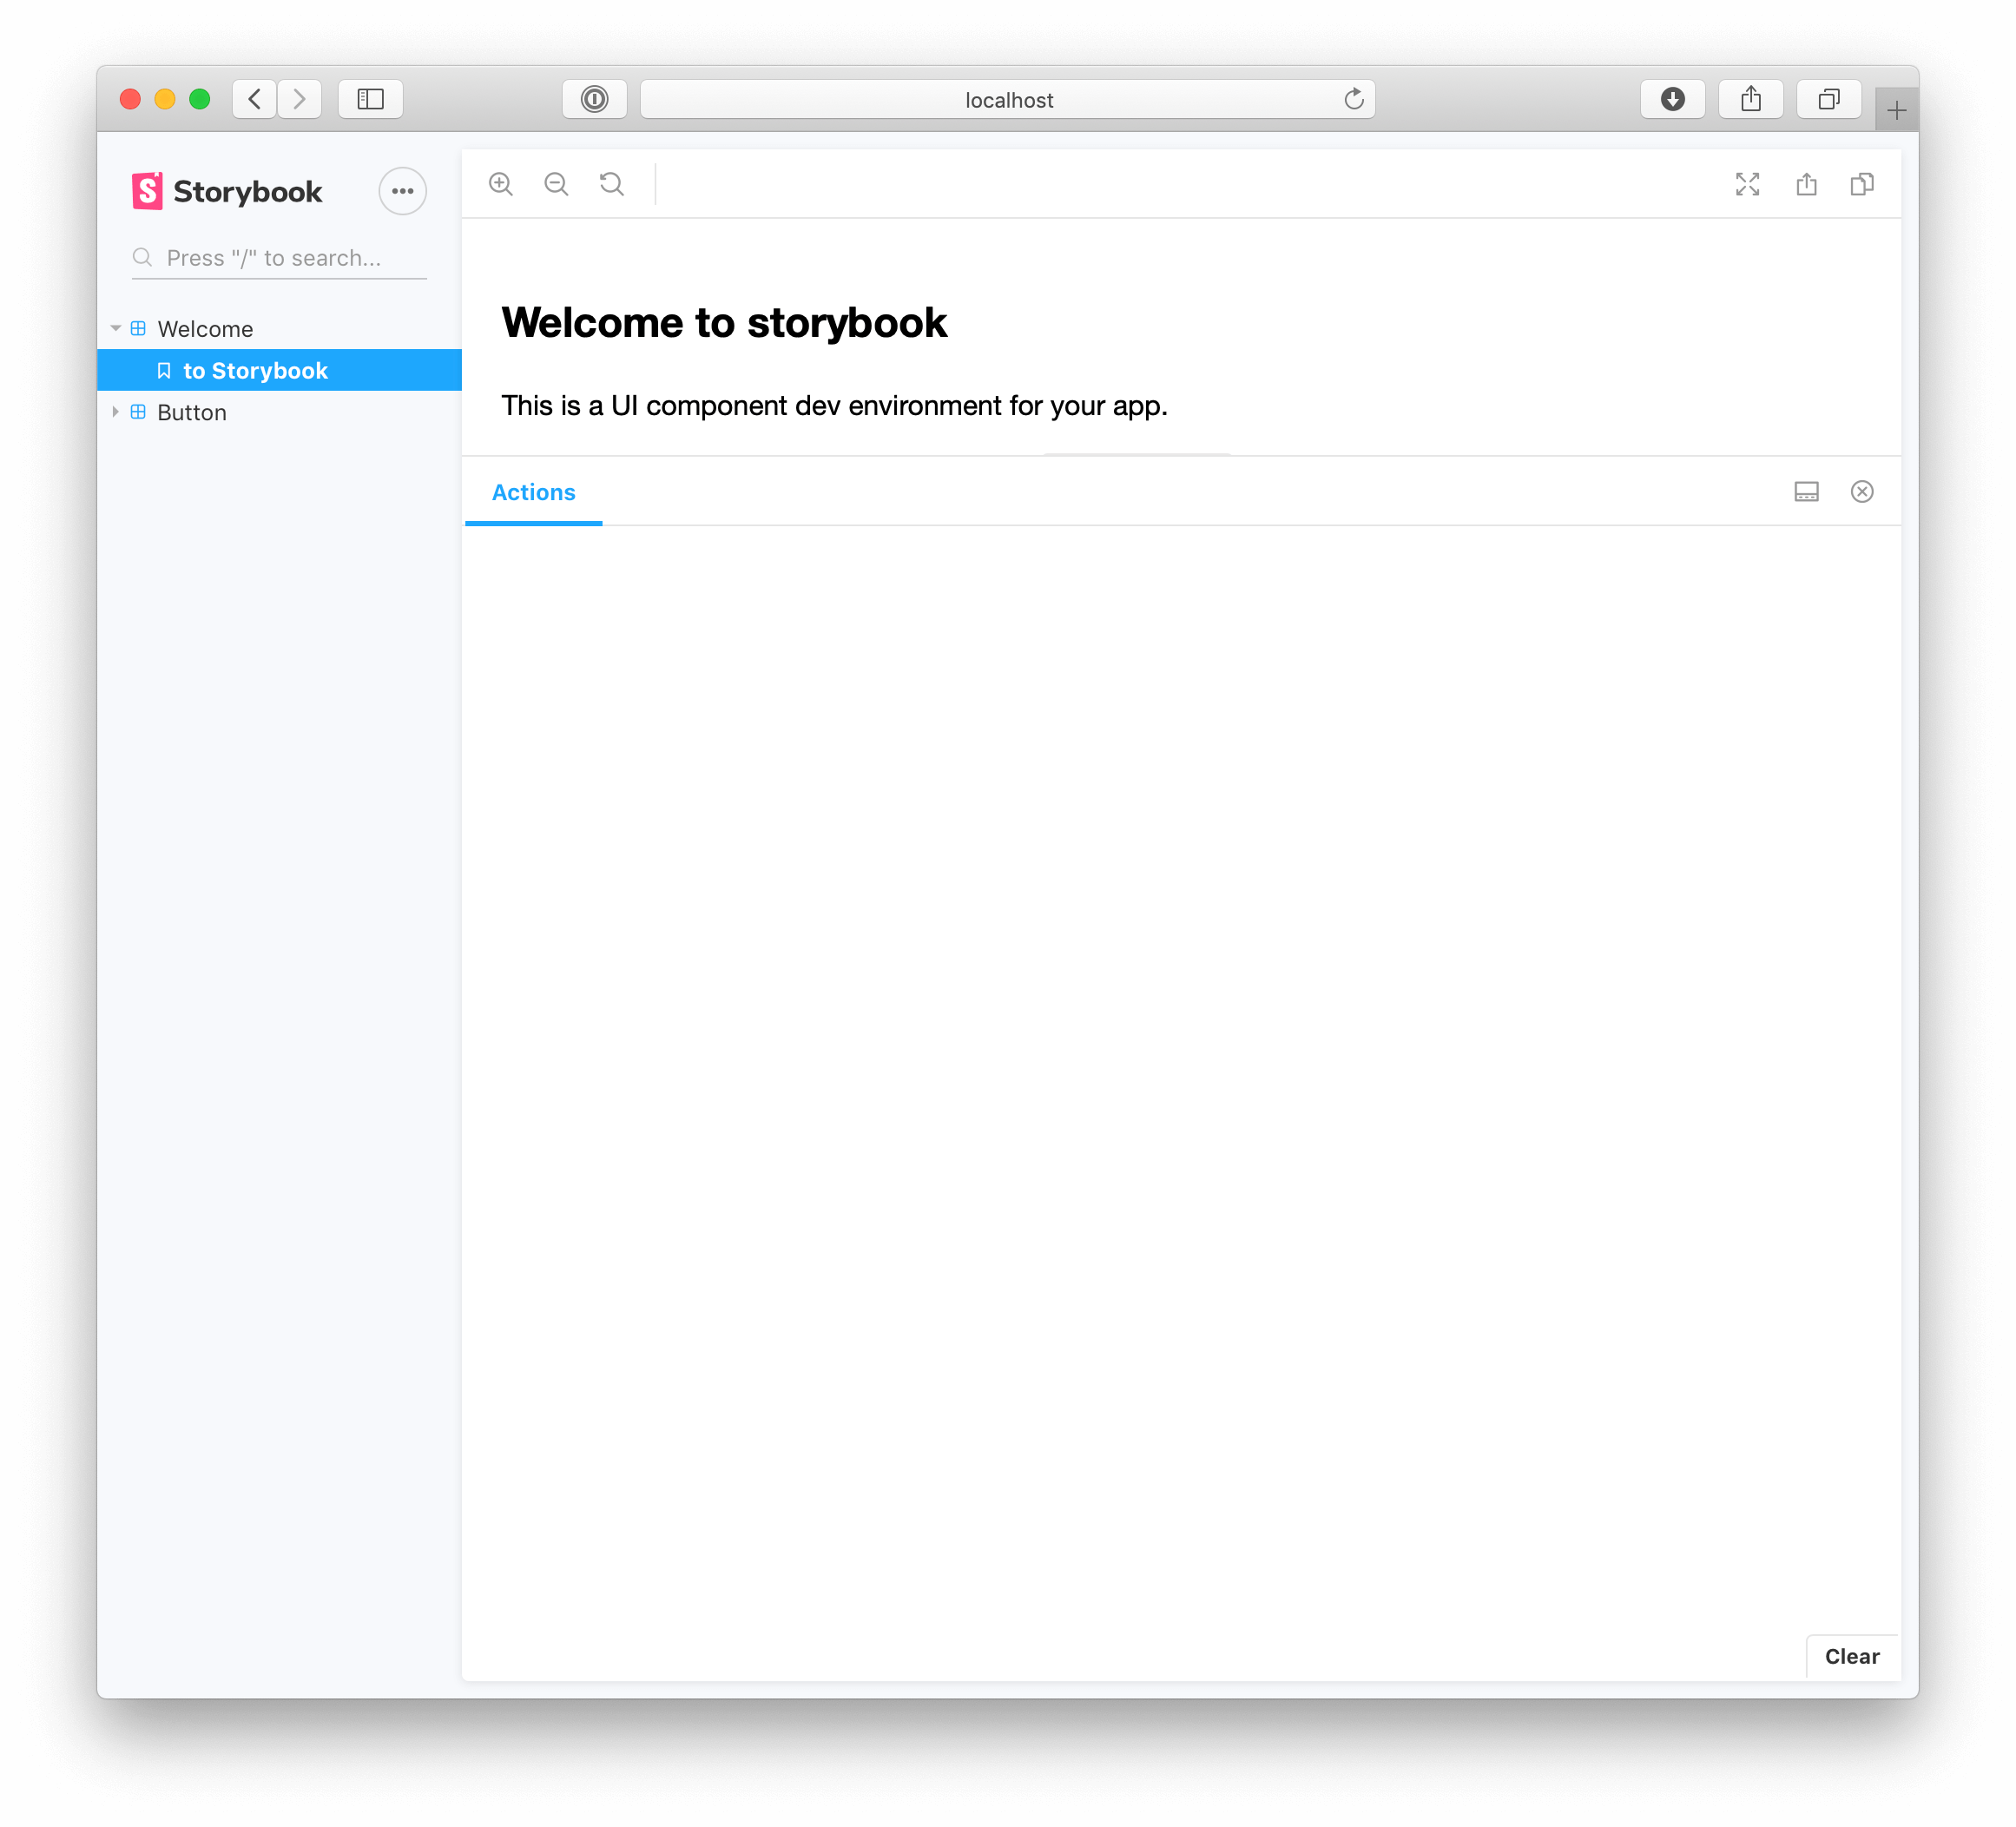The height and width of the screenshot is (1827, 2016).
Task: Click the Storybook logo icon
Action: pyautogui.click(x=146, y=192)
